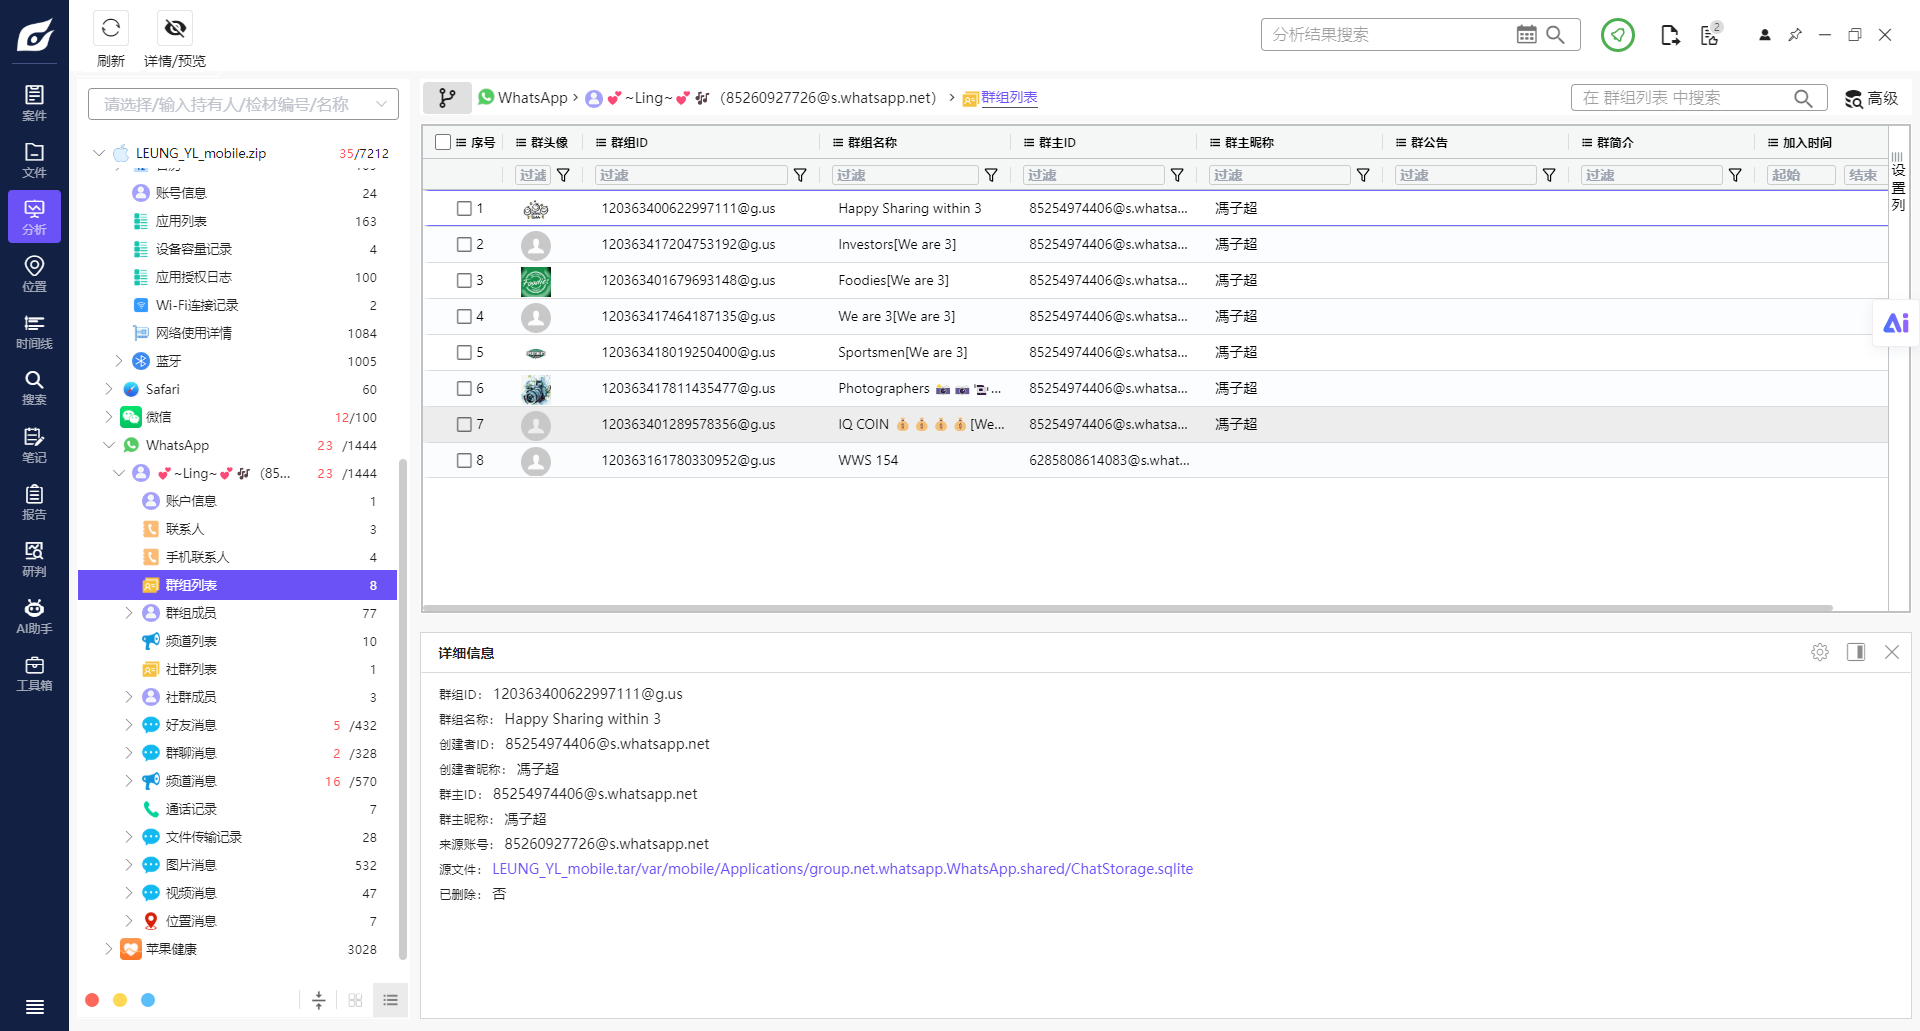Open the 设置列 column settings
1920x1031 pixels.
1898,183
